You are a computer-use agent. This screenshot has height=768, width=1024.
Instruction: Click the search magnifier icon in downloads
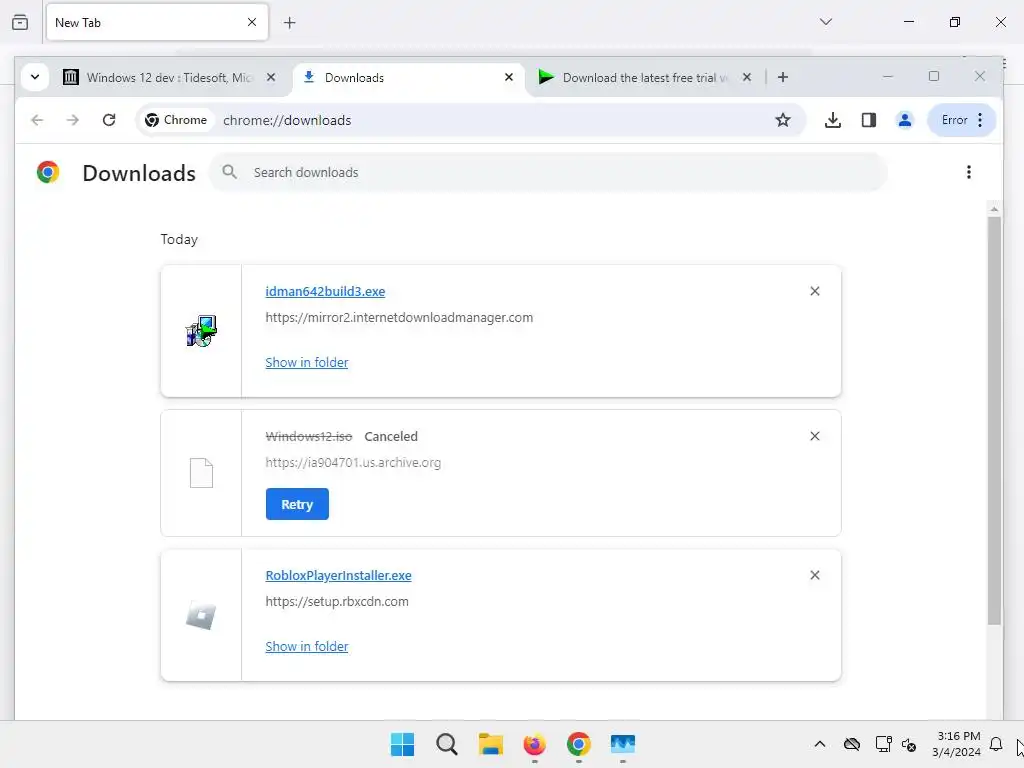[x=229, y=172]
